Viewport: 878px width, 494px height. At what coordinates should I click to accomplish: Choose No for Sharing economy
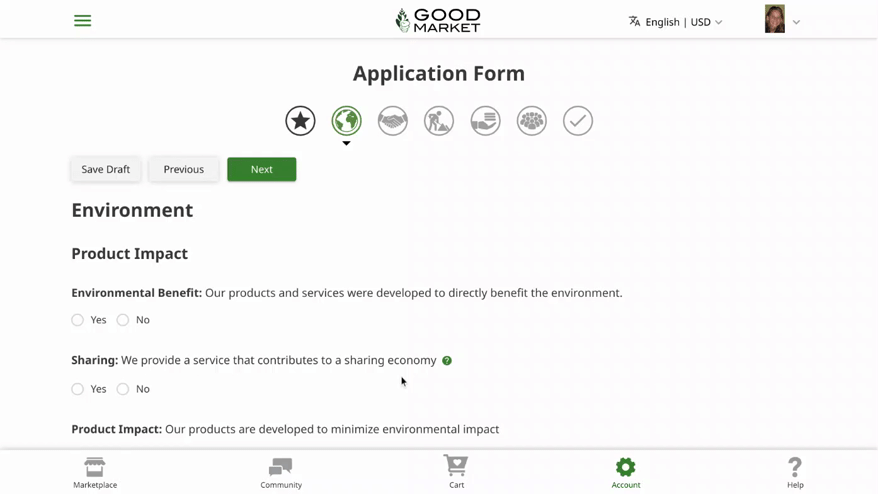[123, 389]
